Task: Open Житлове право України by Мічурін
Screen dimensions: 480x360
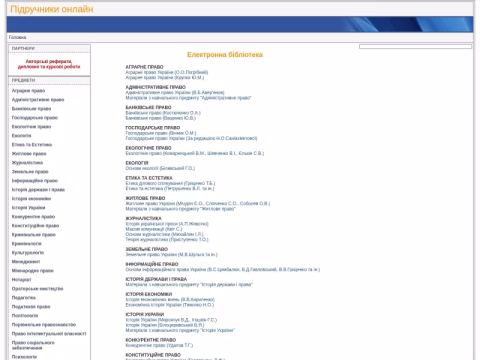Action: [198, 204]
